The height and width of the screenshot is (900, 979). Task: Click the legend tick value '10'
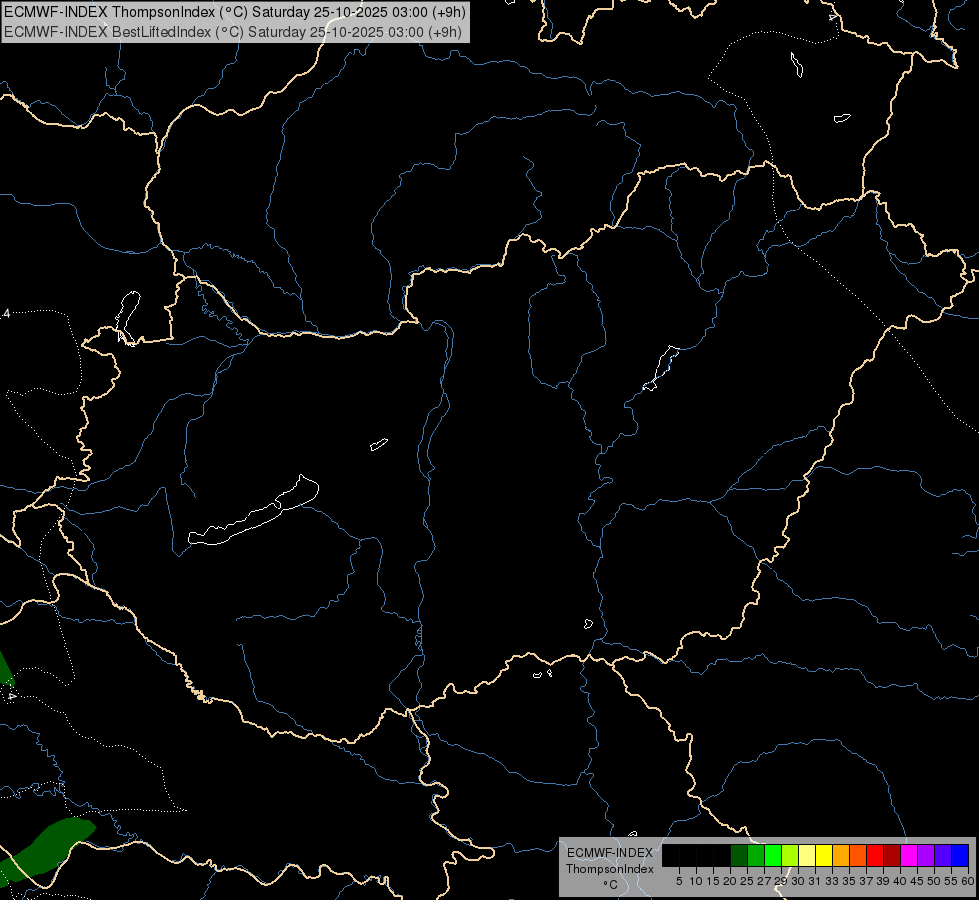coord(696,881)
